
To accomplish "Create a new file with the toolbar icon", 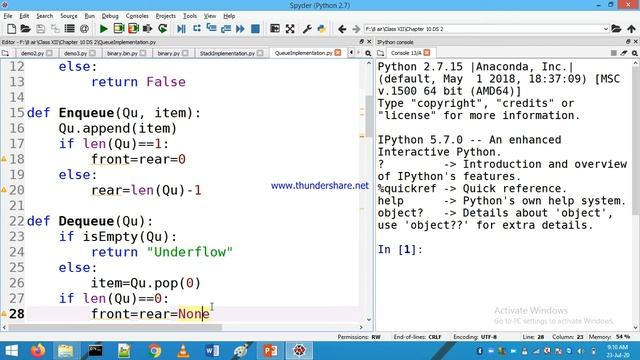I will click(11, 29).
